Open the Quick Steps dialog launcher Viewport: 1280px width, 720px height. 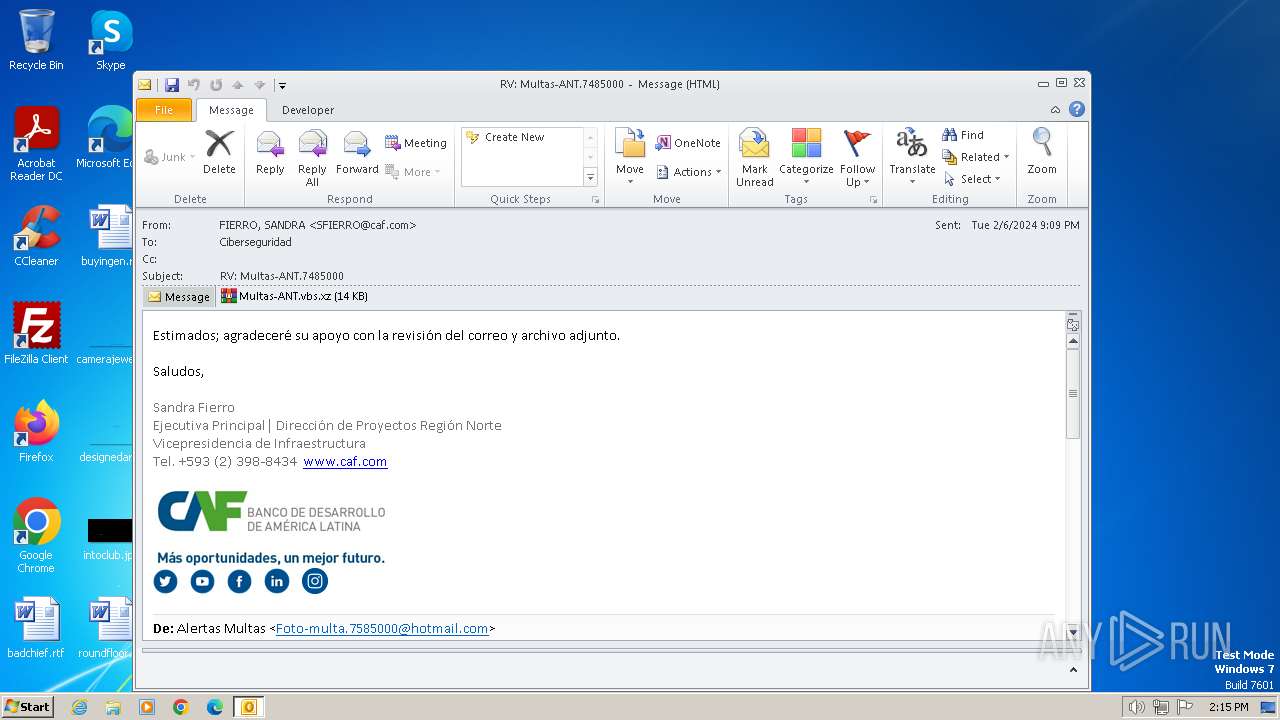point(596,200)
